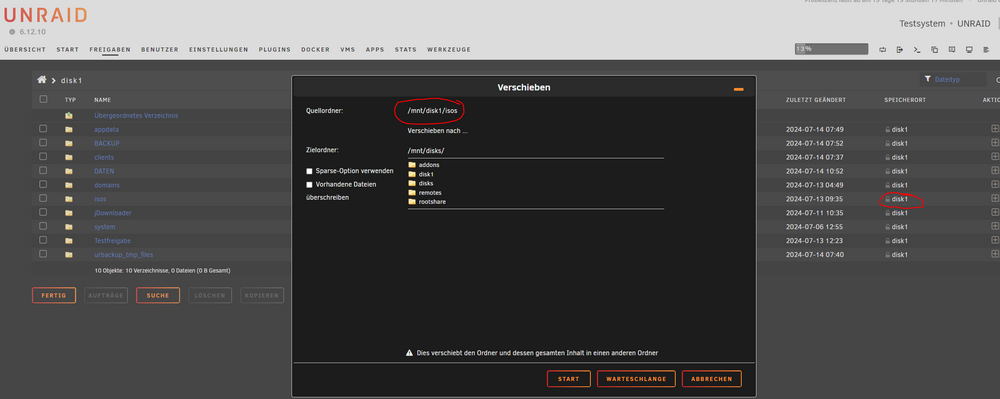Click the feedback speech bubble icon

point(952,49)
